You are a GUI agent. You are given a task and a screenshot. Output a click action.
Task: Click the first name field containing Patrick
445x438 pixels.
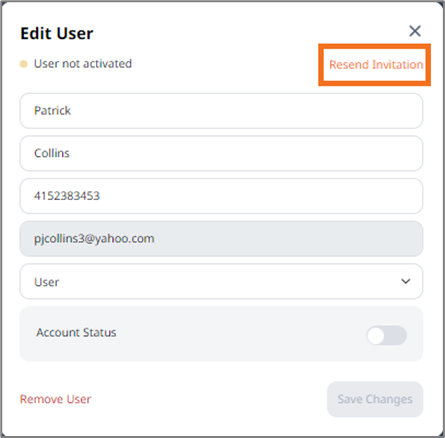(x=221, y=111)
